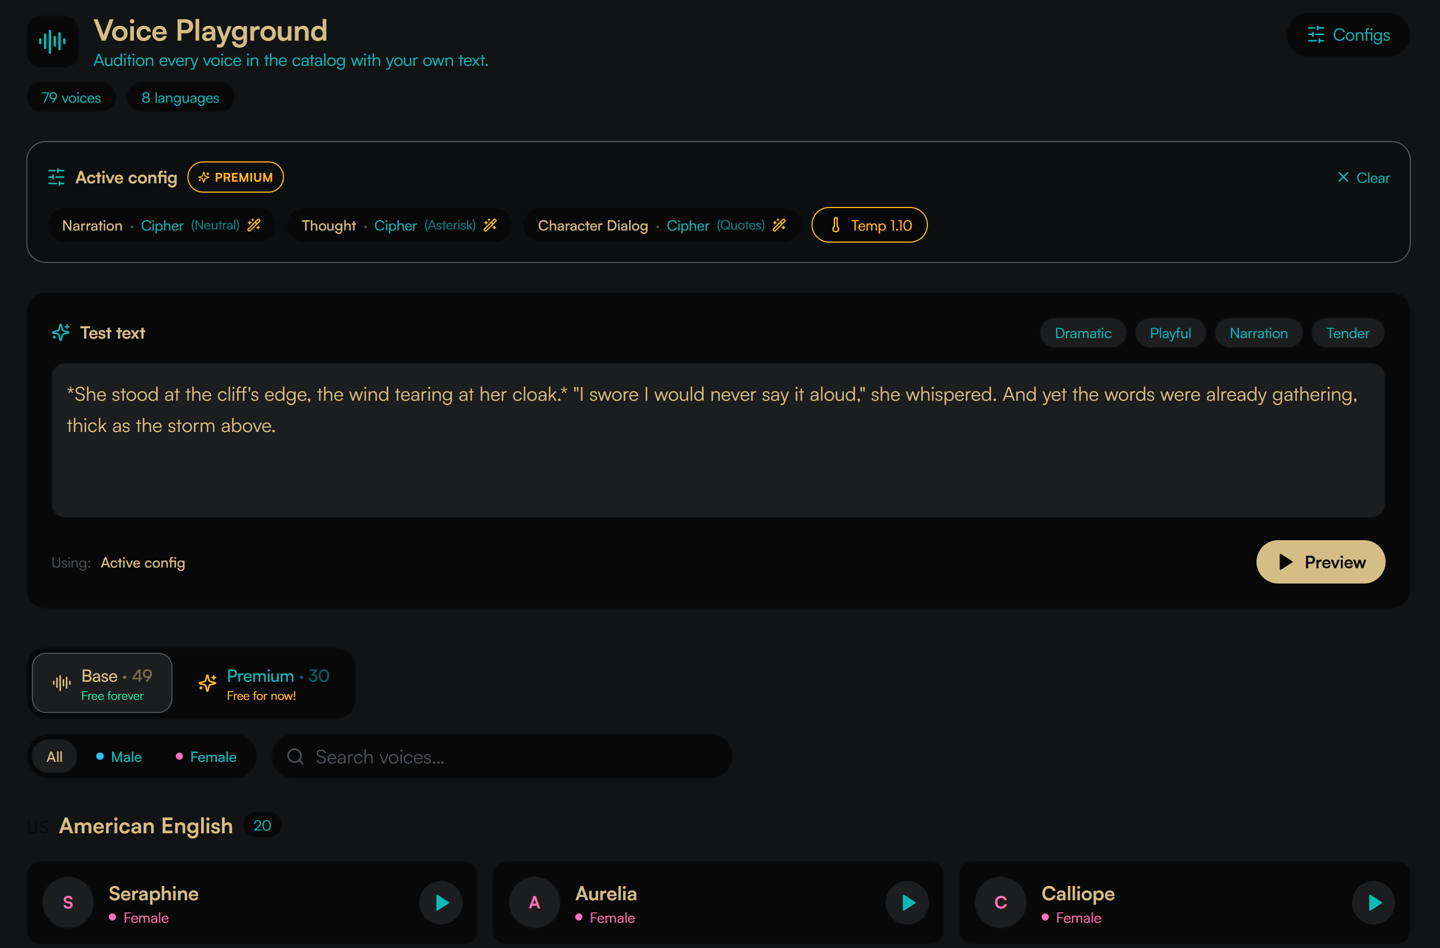
Task: Click the wand icon in Thought Cipher chip
Action: click(490, 225)
